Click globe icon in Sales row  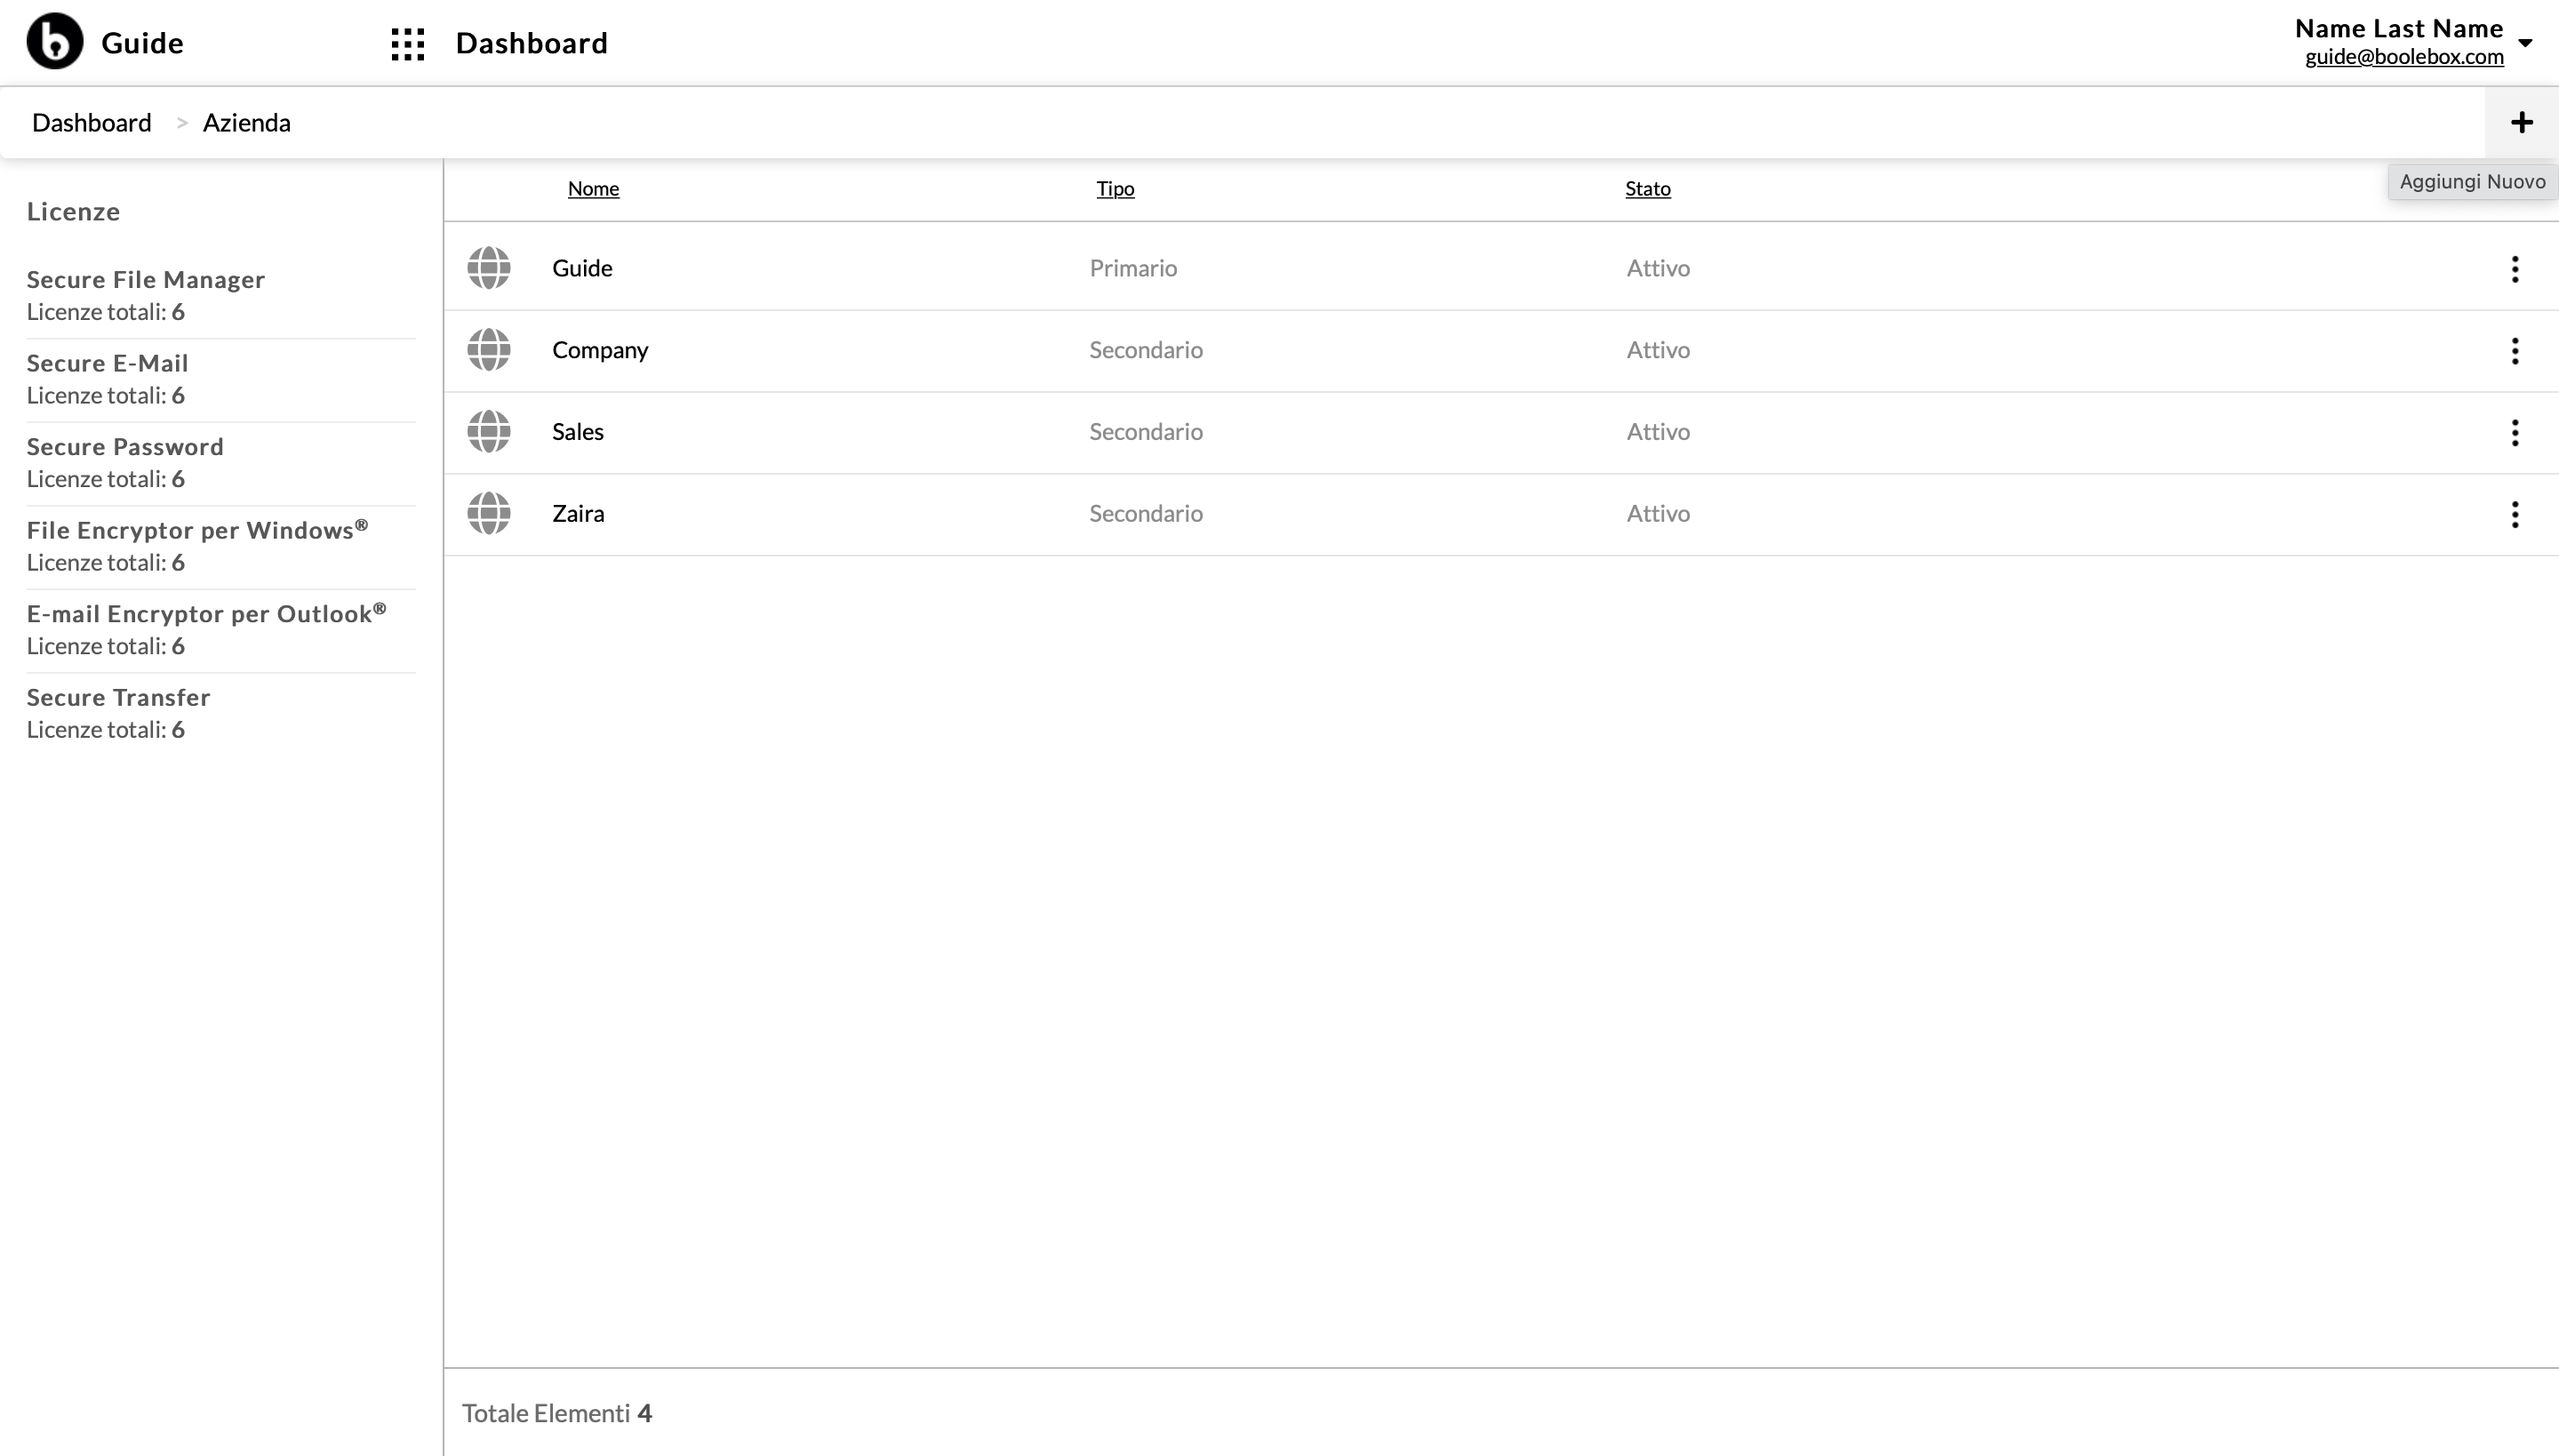tap(489, 432)
